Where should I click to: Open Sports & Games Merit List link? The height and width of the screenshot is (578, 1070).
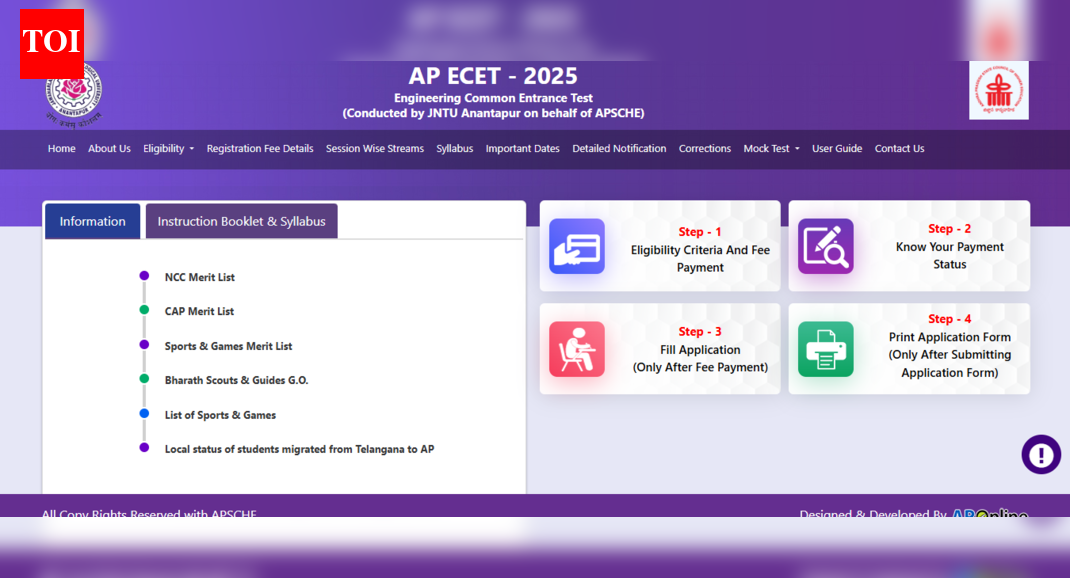pyautogui.click(x=228, y=346)
